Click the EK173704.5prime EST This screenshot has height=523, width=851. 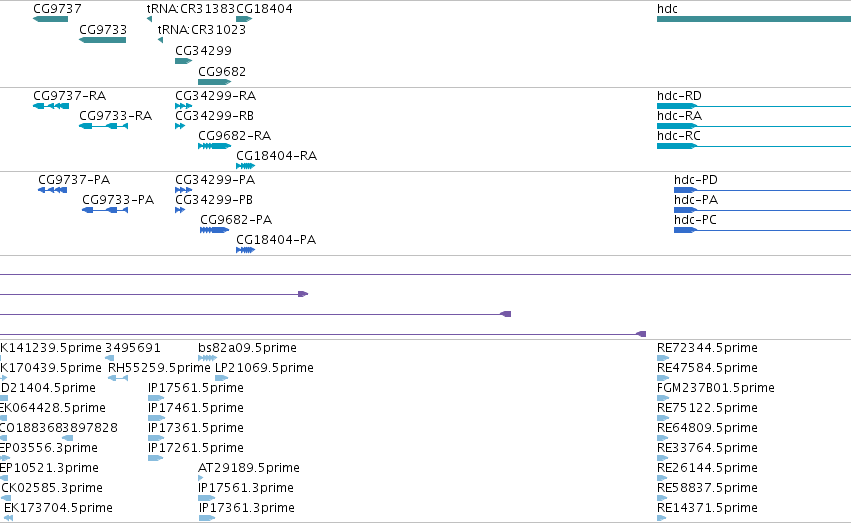(9, 519)
